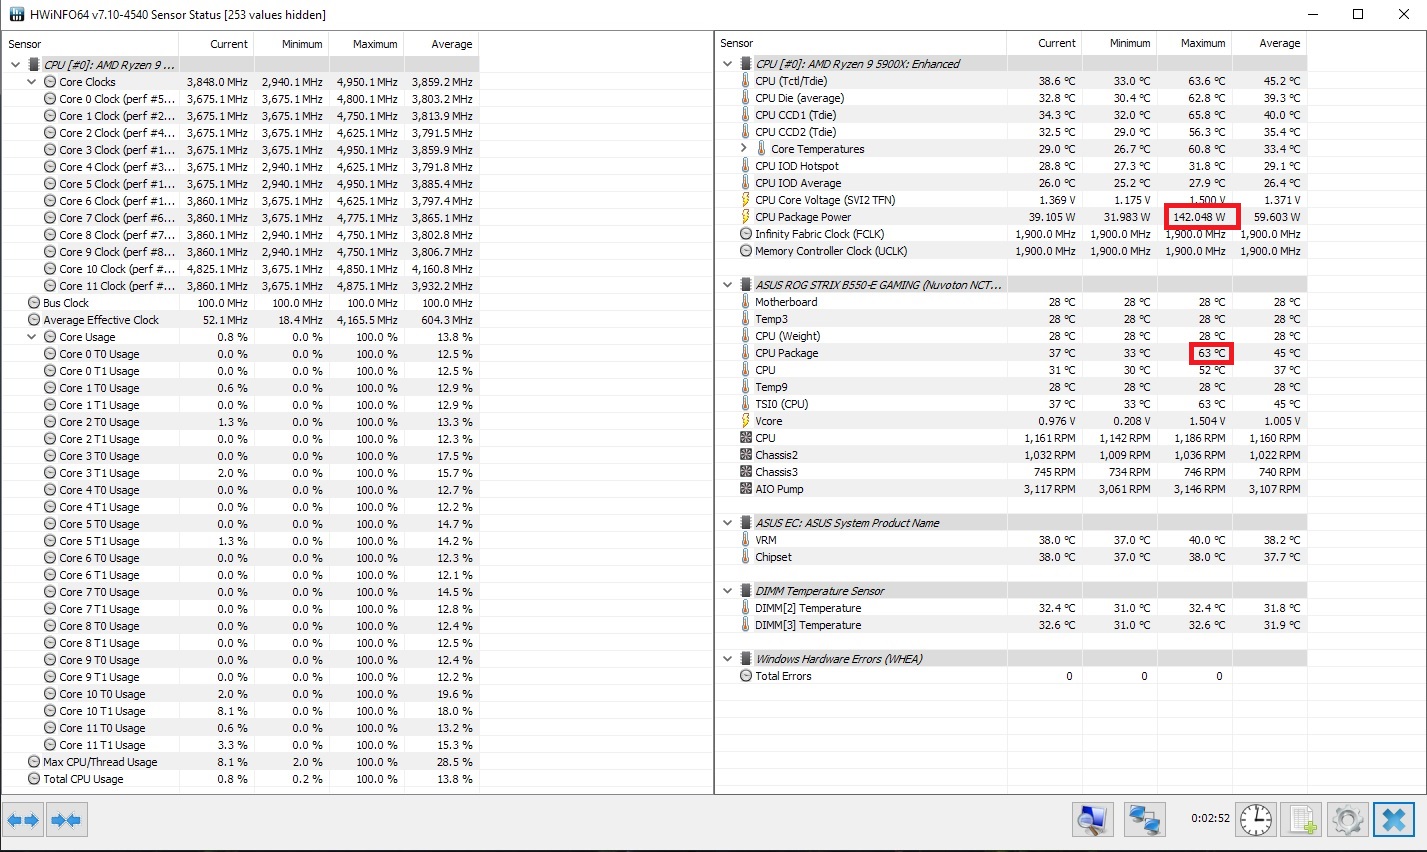Screen dimensions: 1427x852
Task: Click the collapse columns arrows button
Action: [66, 820]
